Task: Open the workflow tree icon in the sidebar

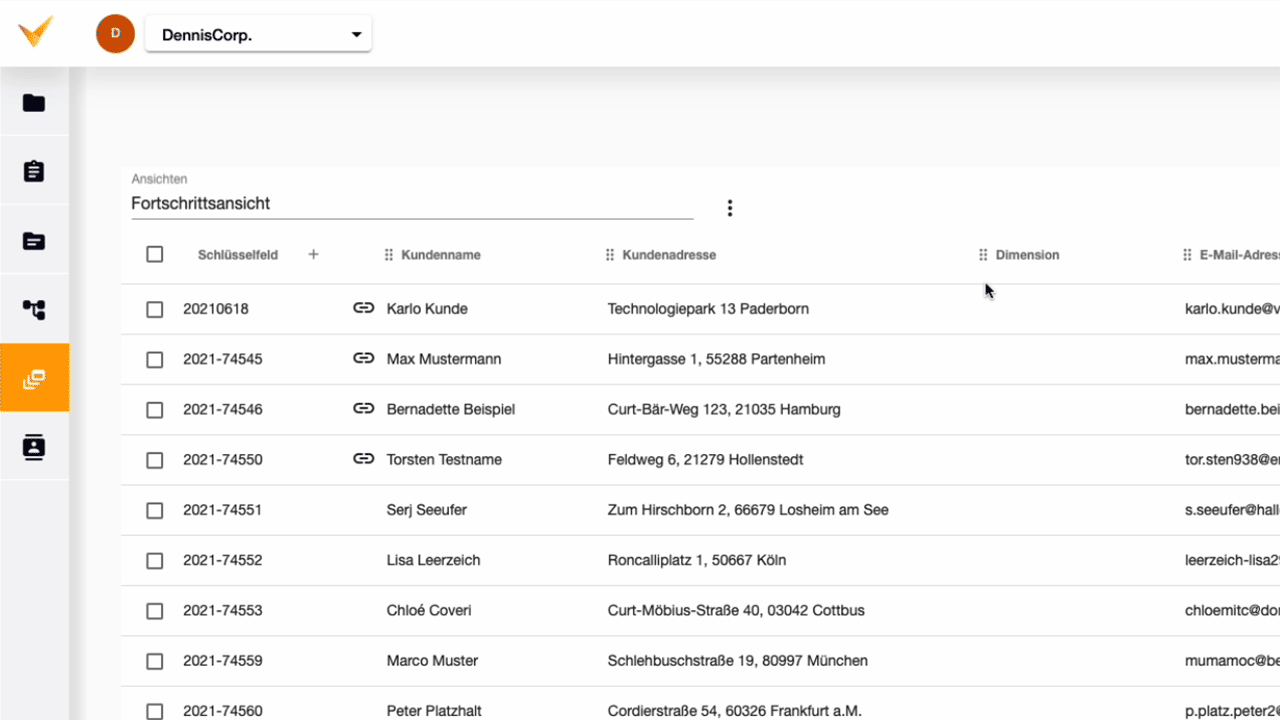Action: (x=34, y=310)
